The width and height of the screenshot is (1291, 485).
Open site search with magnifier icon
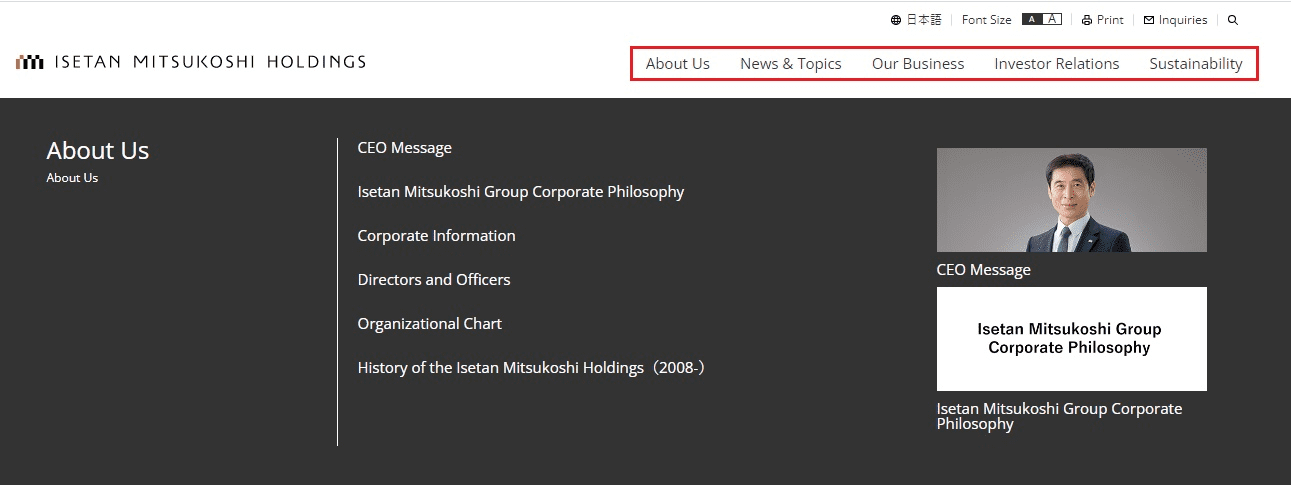coord(1233,20)
